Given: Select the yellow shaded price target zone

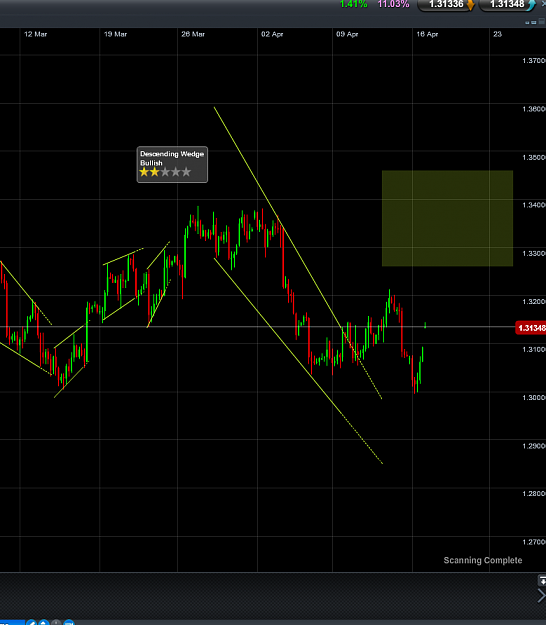Looking at the screenshot, I should (x=447, y=218).
